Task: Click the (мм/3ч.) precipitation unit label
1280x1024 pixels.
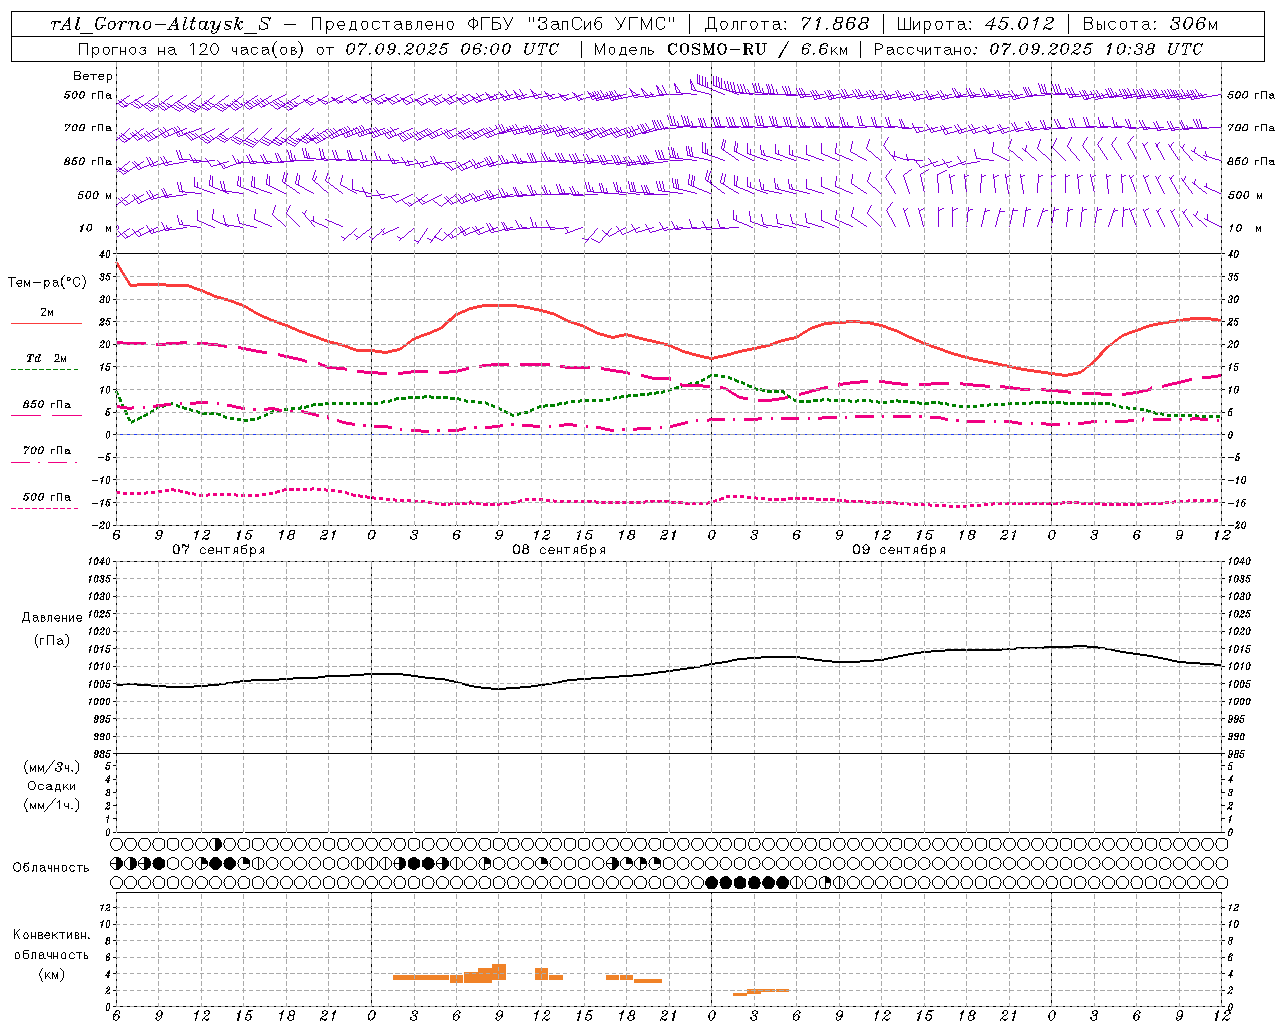Action: click(52, 767)
